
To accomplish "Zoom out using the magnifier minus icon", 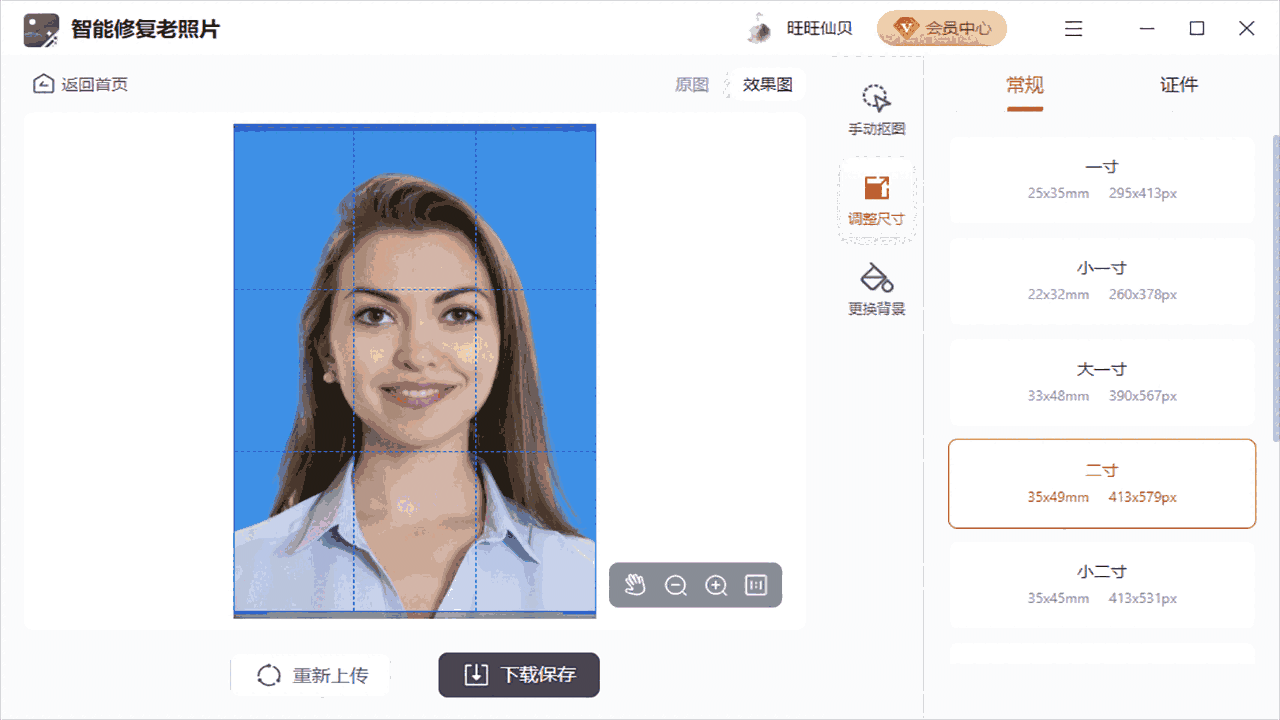I will (675, 585).
